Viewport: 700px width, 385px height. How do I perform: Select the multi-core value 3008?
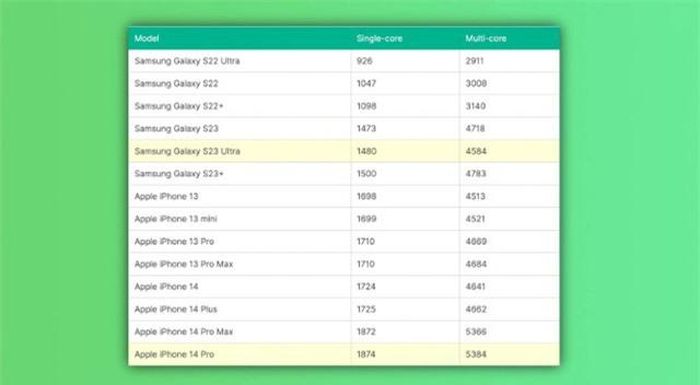476,84
